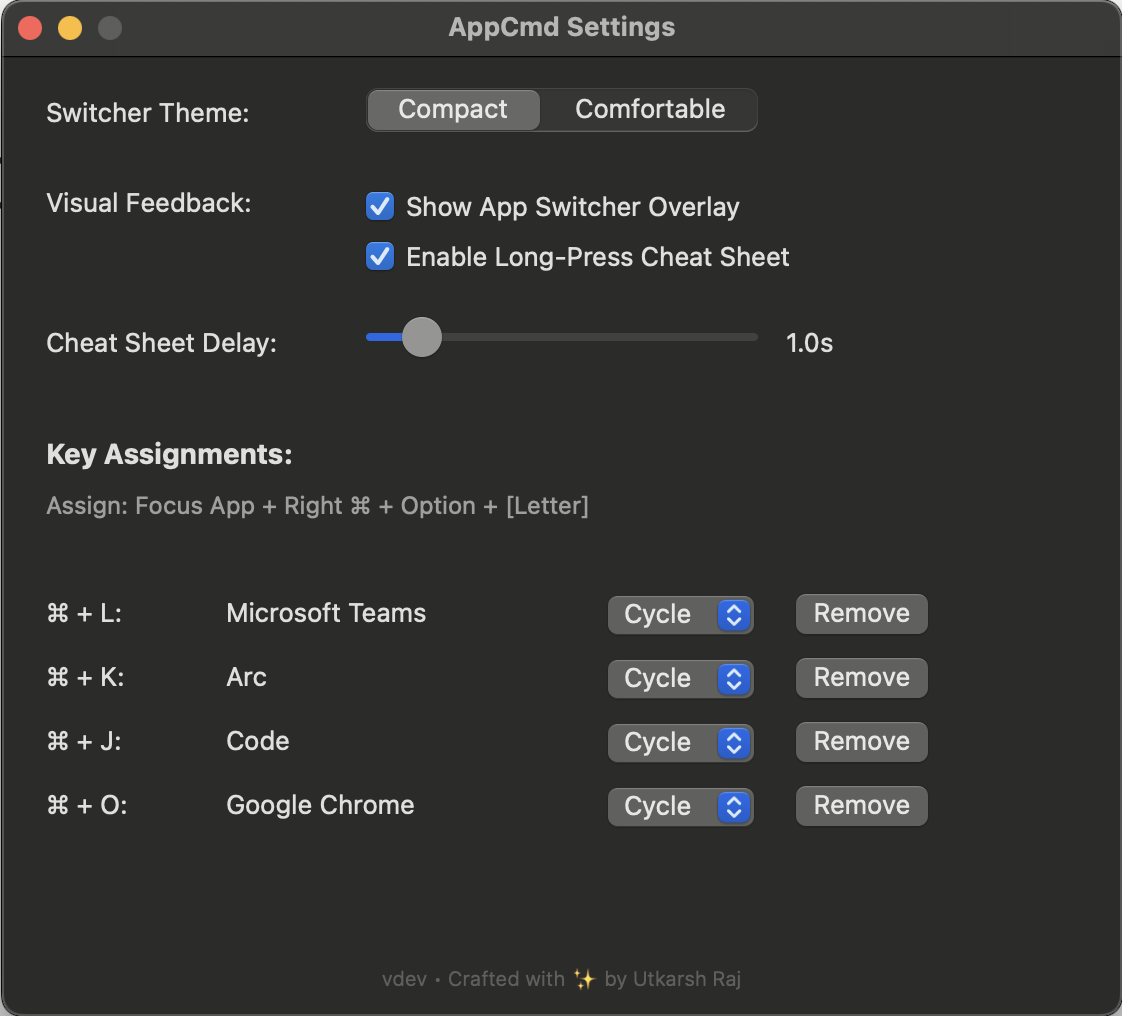
Task: Click the sparkles icon in the footer
Action: point(584,979)
